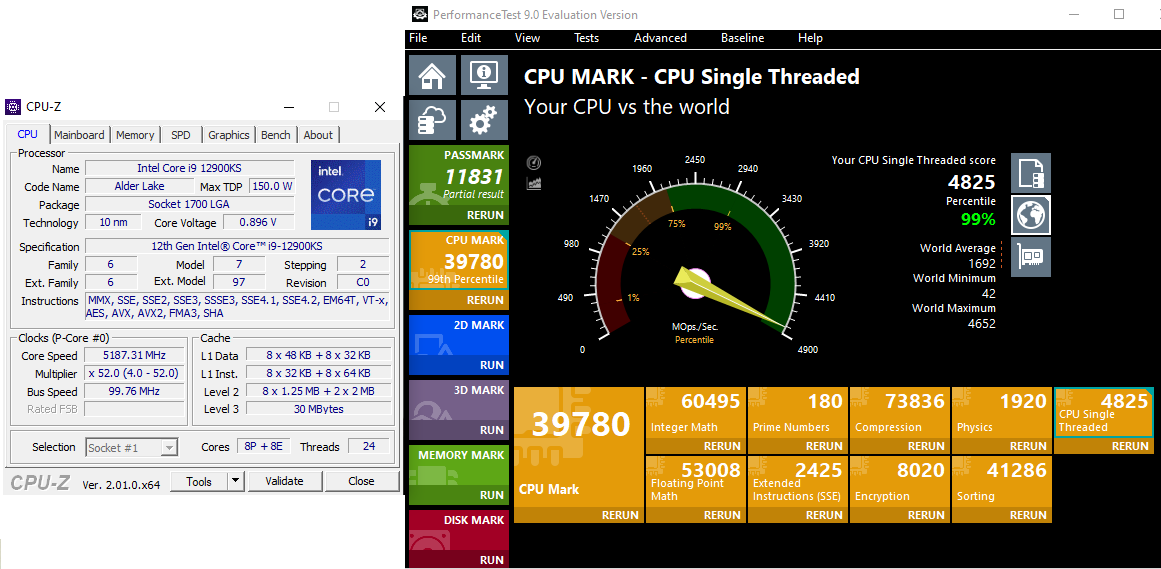Open the Advanced menu
The height and width of the screenshot is (569, 1161).
click(x=660, y=38)
